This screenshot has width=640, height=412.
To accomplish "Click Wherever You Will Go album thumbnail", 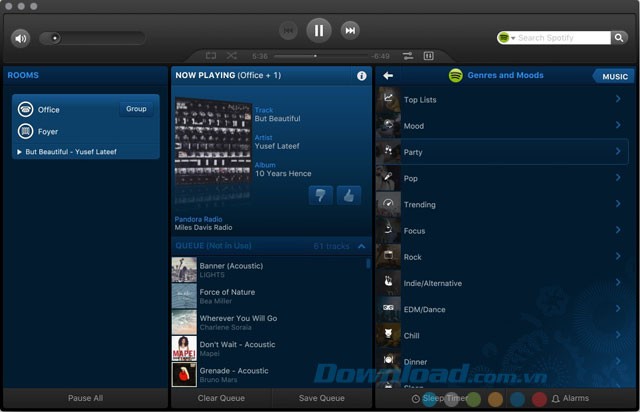I will tap(184, 322).
